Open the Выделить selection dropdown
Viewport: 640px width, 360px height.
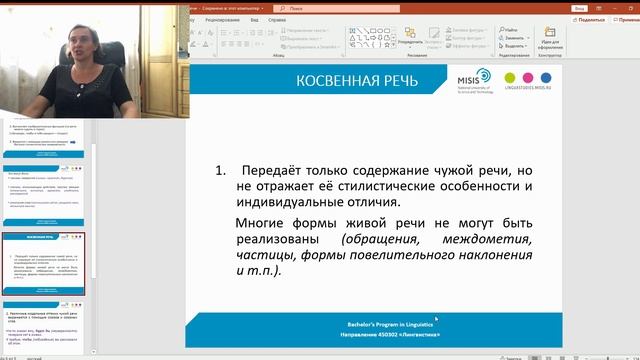click(x=513, y=46)
